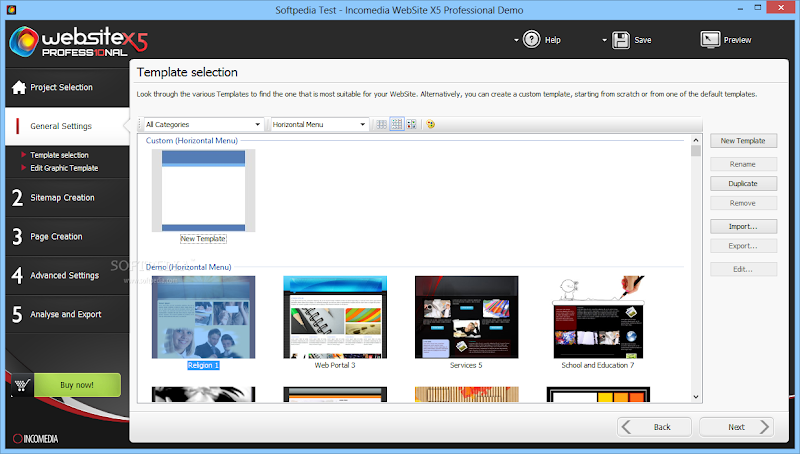Click the School and Education 7 label

[597, 365]
